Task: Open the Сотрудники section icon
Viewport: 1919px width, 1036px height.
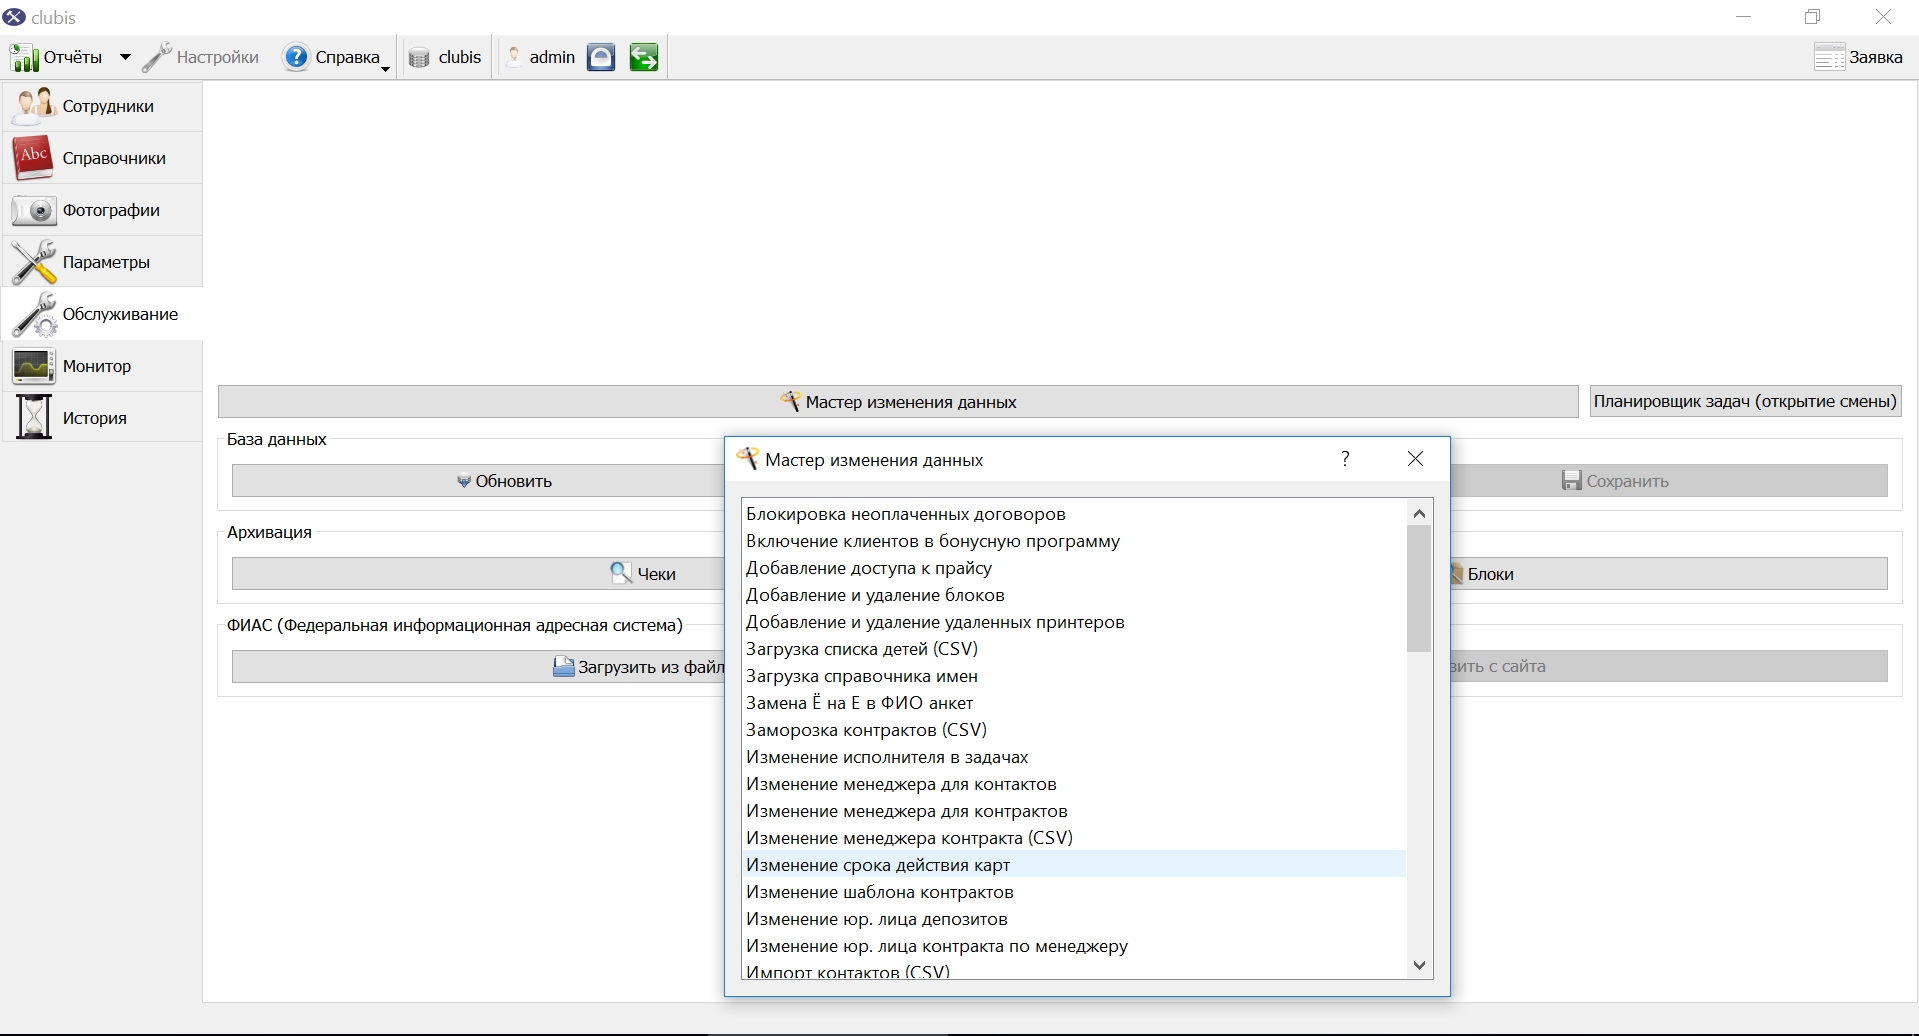Action: point(33,106)
